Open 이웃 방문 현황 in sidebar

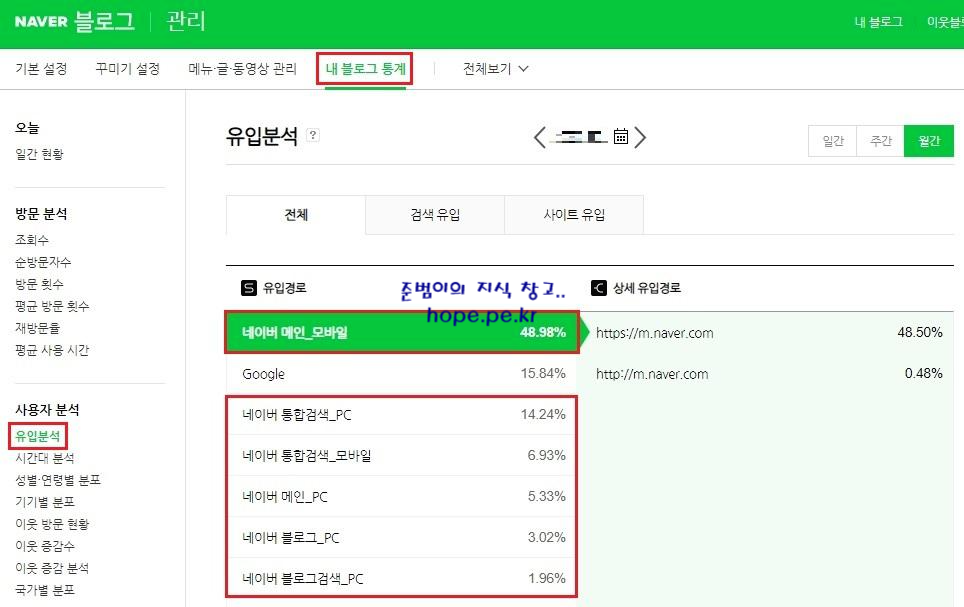click(52, 524)
